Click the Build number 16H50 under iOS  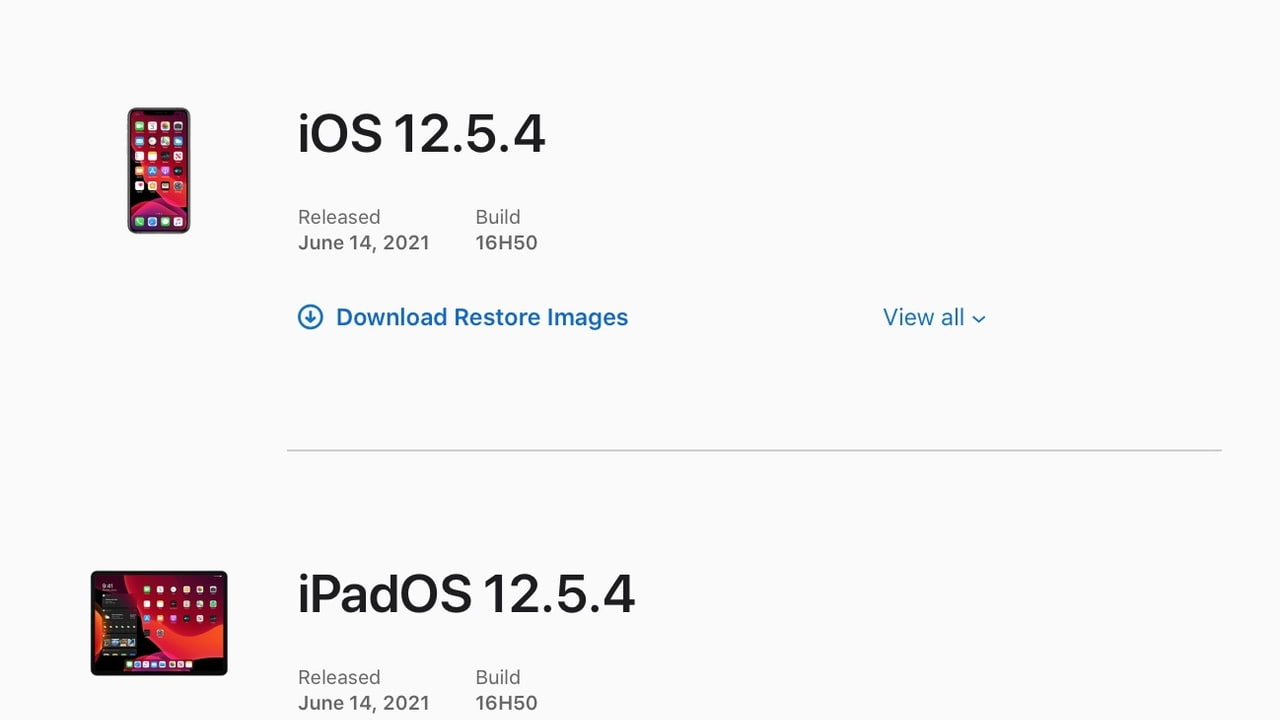coord(506,242)
